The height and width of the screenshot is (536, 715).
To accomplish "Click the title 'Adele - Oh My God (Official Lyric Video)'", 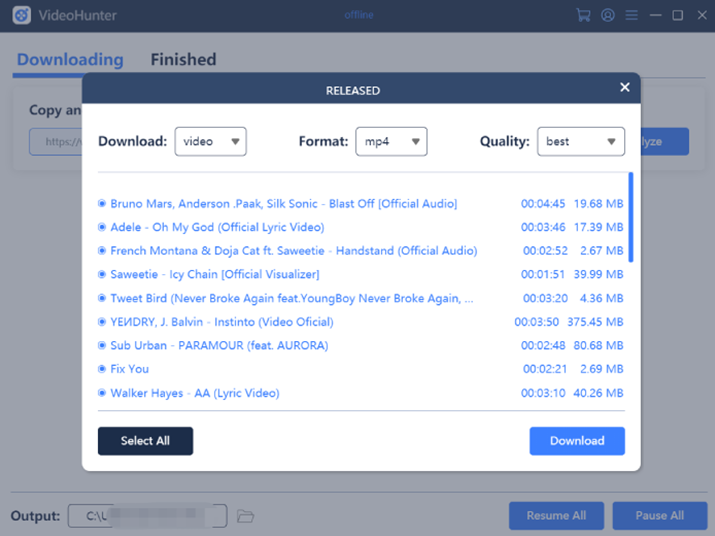I will tap(217, 227).
